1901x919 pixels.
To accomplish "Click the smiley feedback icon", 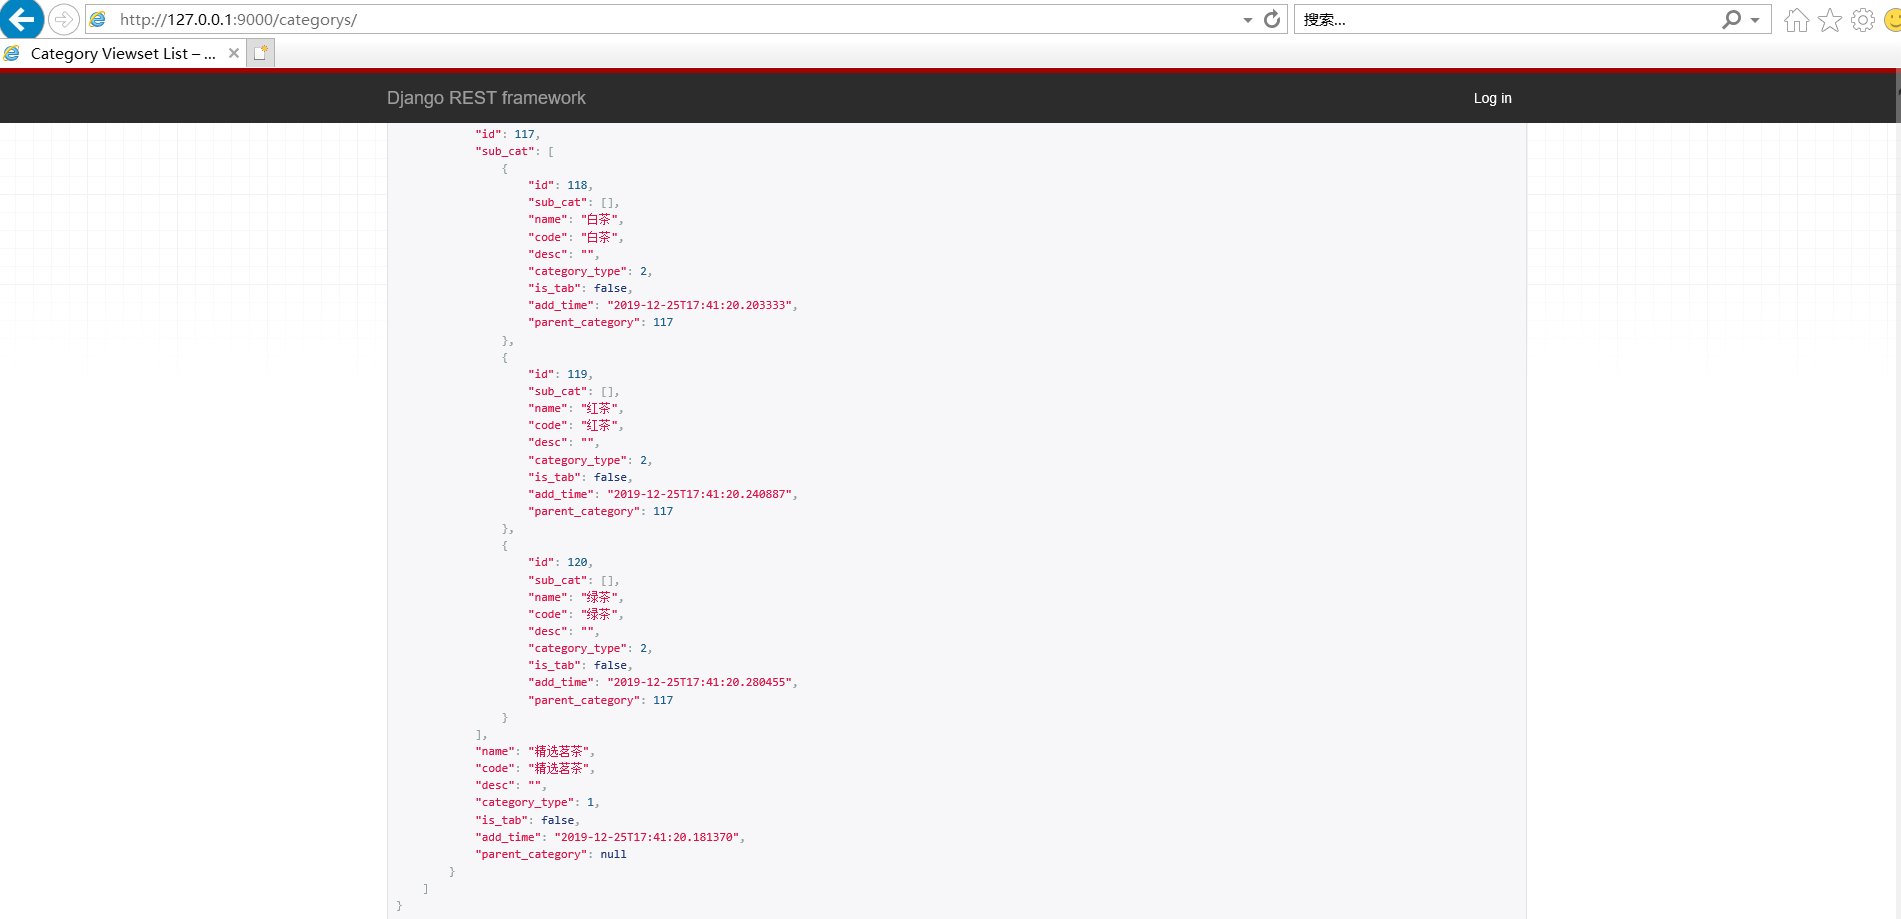I will [x=1892, y=20].
